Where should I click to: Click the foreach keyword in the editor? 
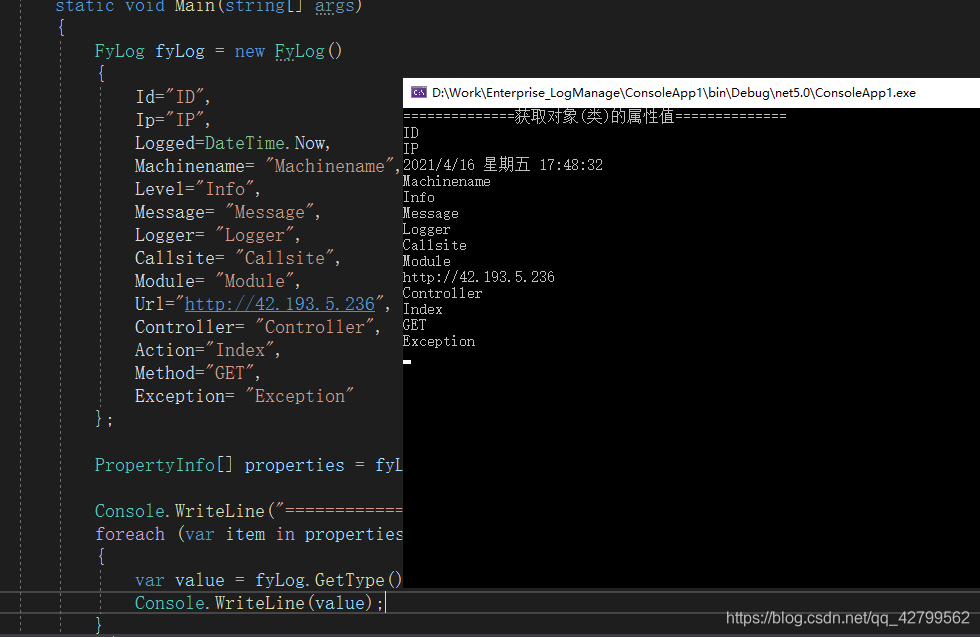tap(130, 534)
